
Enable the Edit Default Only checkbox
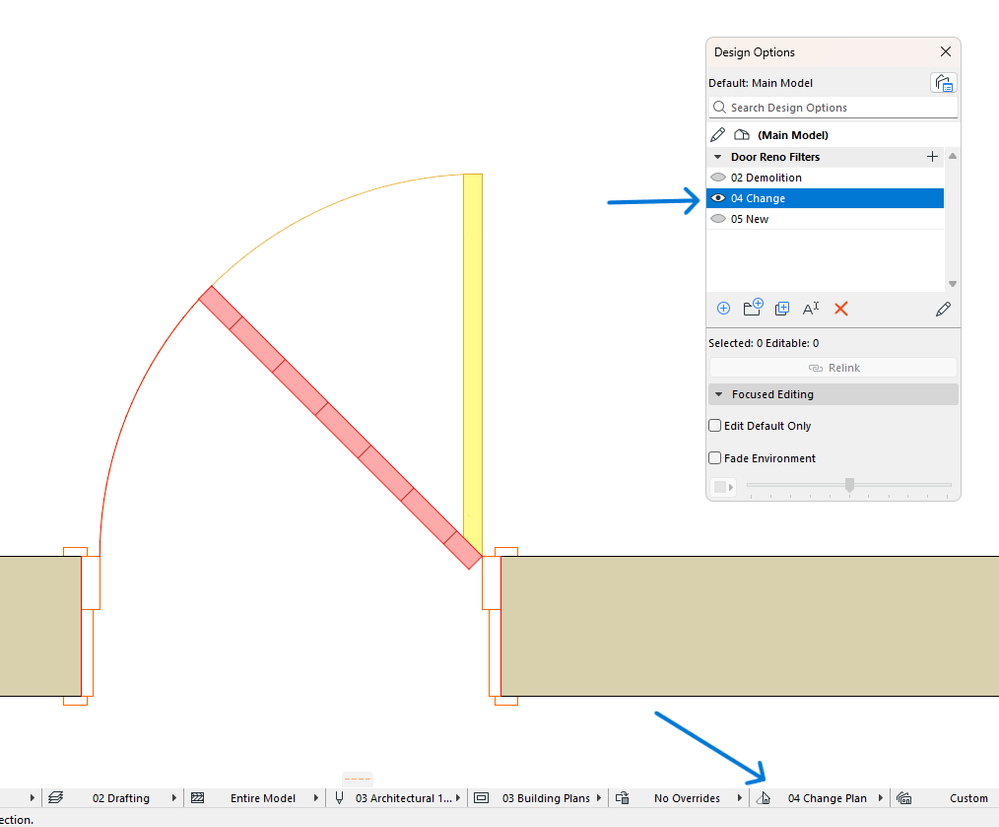click(715, 426)
